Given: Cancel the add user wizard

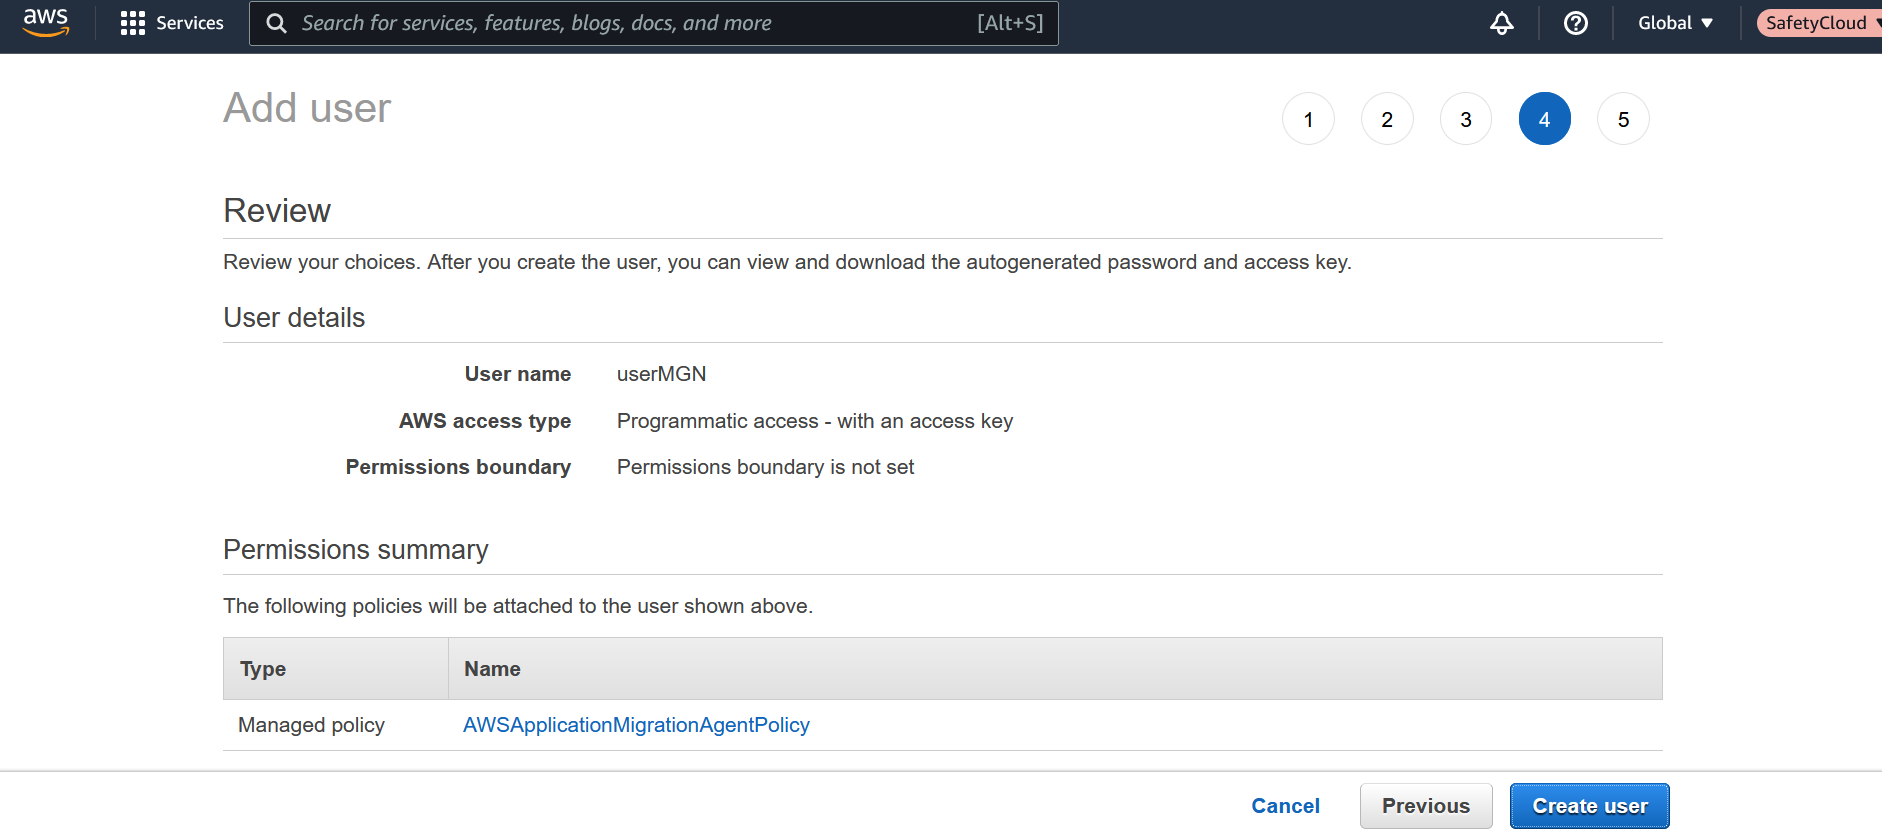Looking at the screenshot, I should tap(1285, 806).
